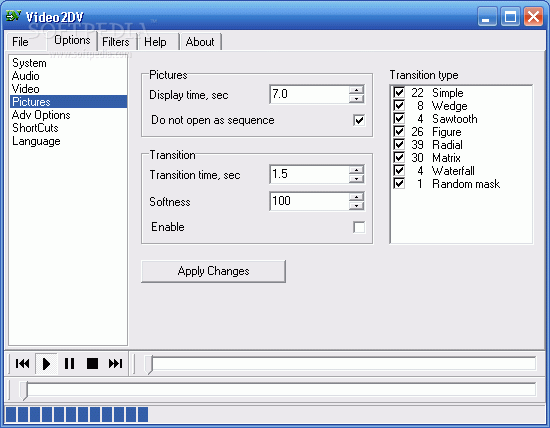Enable transitions with the Enable checkbox
The width and height of the screenshot is (550, 428).
(x=359, y=227)
